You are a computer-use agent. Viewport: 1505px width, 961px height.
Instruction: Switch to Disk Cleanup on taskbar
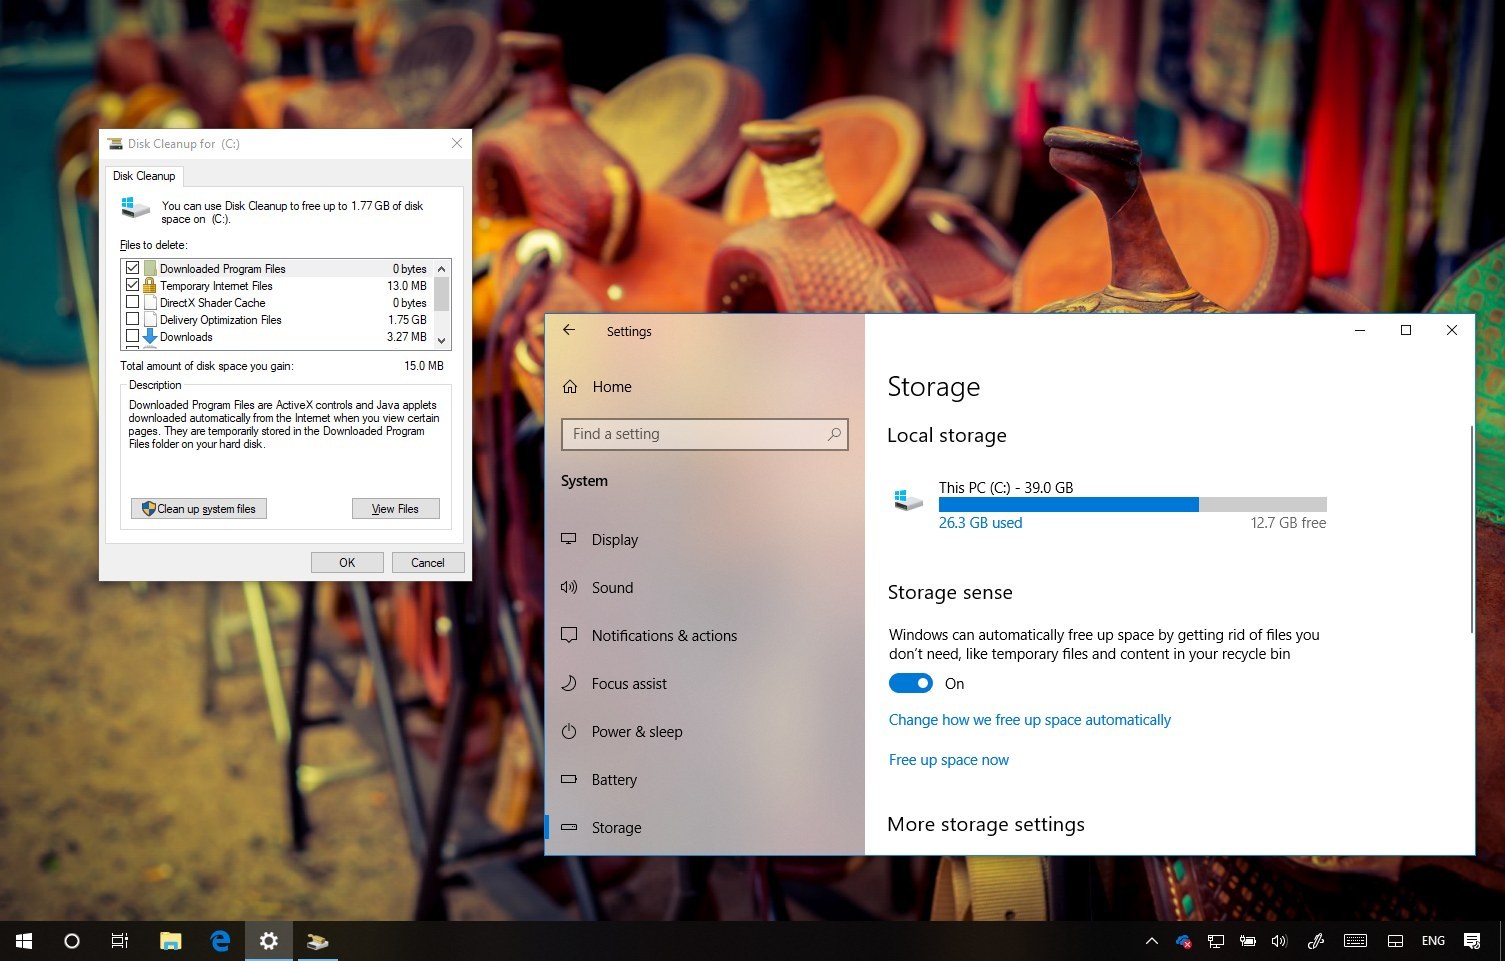(317, 941)
